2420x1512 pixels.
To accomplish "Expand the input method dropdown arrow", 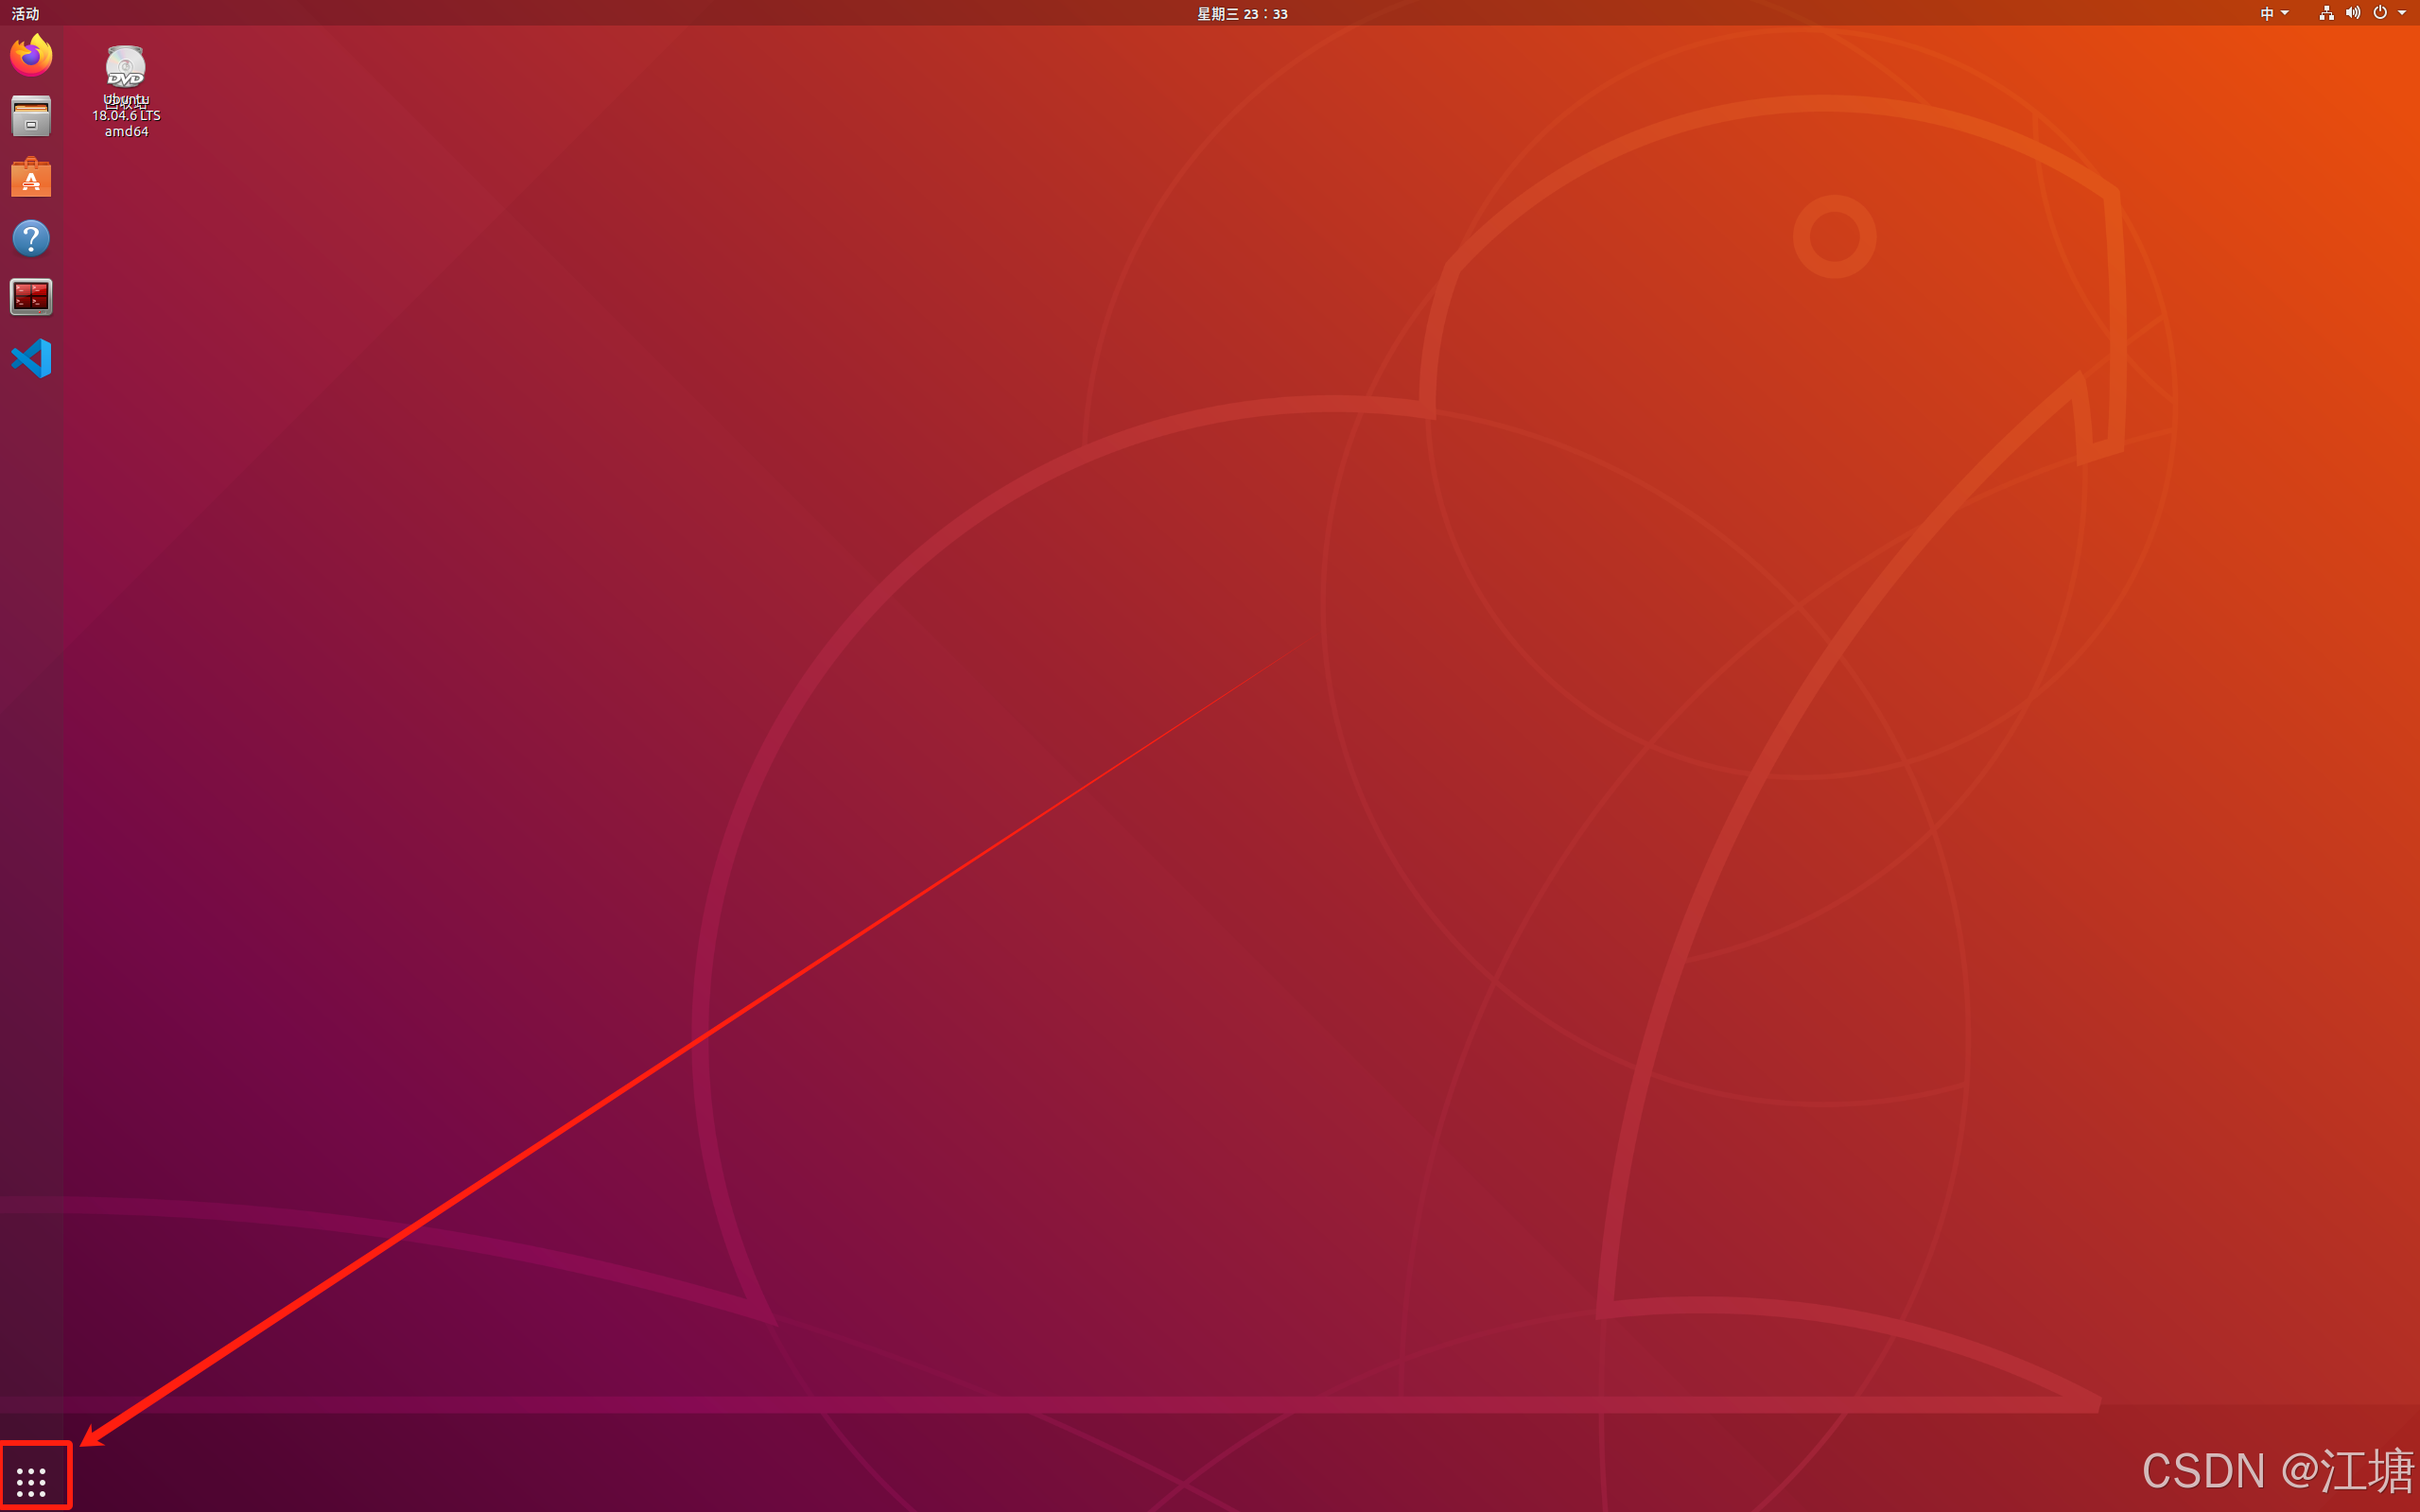I will coord(2285,13).
